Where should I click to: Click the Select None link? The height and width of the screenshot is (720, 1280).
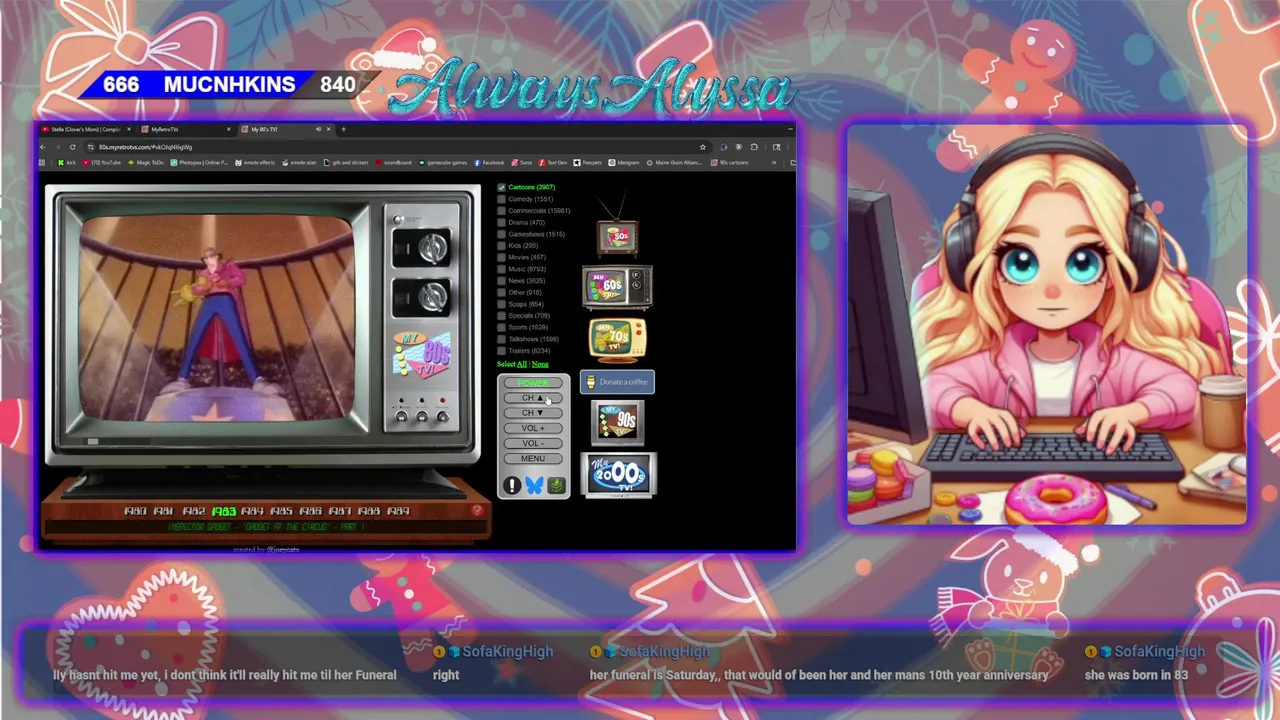pos(540,364)
